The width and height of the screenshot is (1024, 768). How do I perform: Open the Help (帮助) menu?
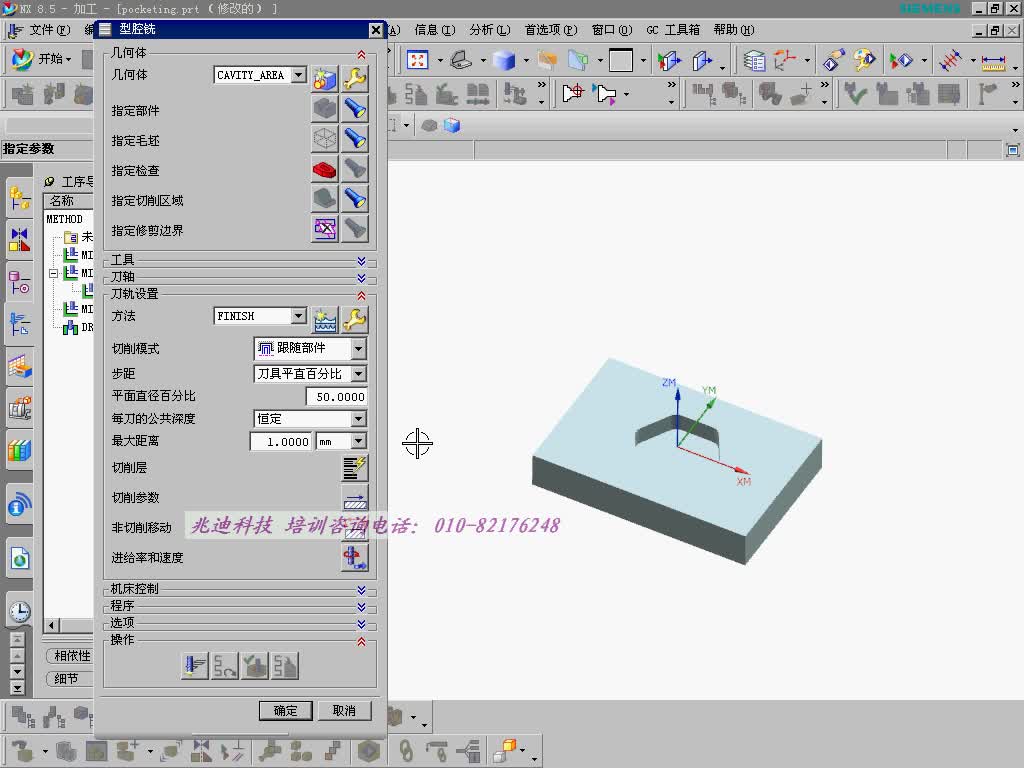coord(733,30)
